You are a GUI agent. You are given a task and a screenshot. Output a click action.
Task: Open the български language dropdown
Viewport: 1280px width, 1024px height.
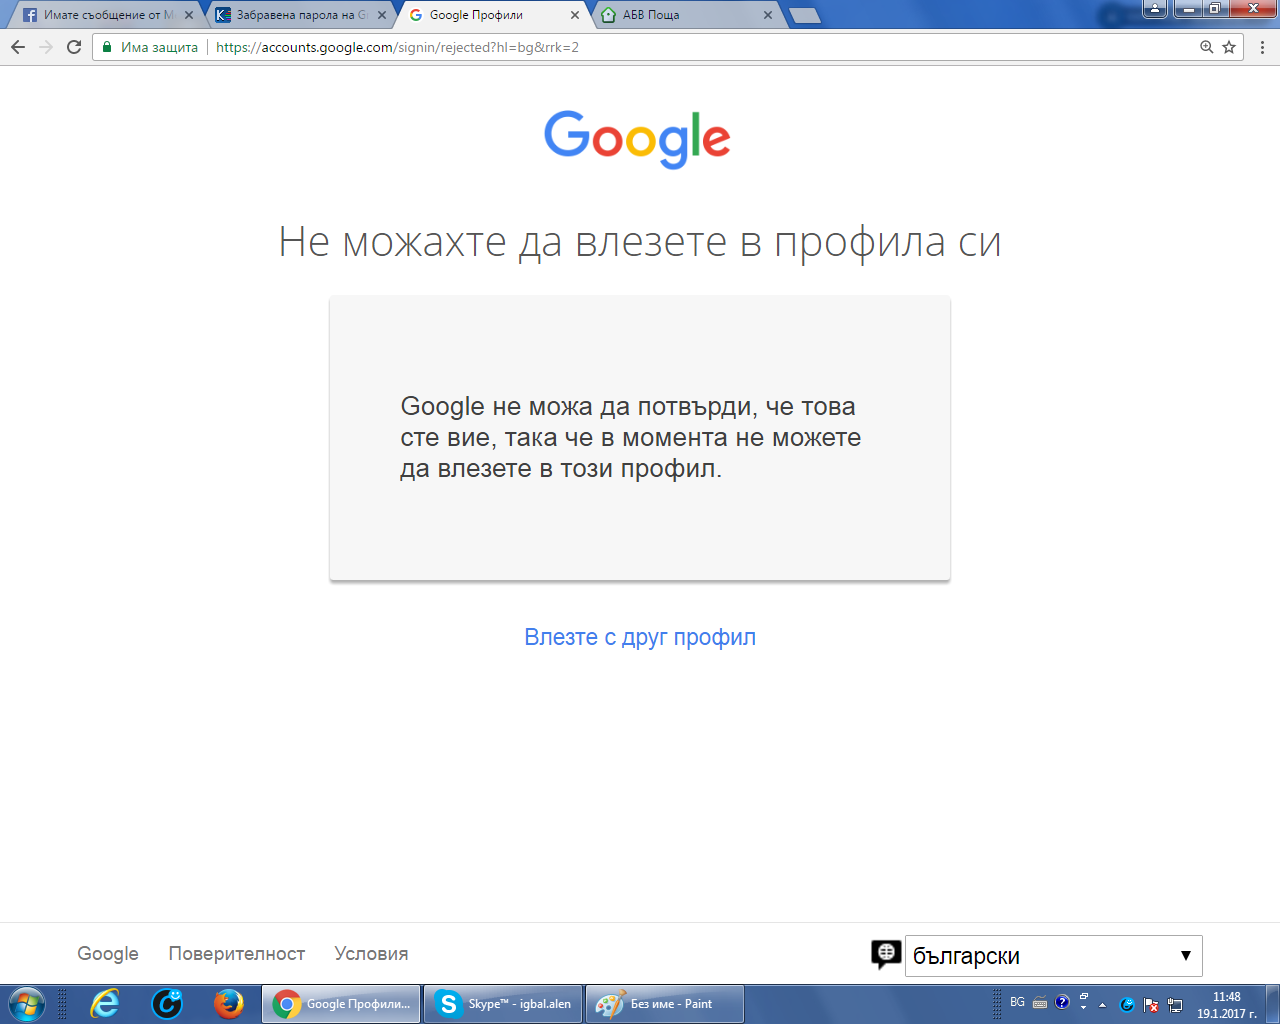click(x=1053, y=956)
